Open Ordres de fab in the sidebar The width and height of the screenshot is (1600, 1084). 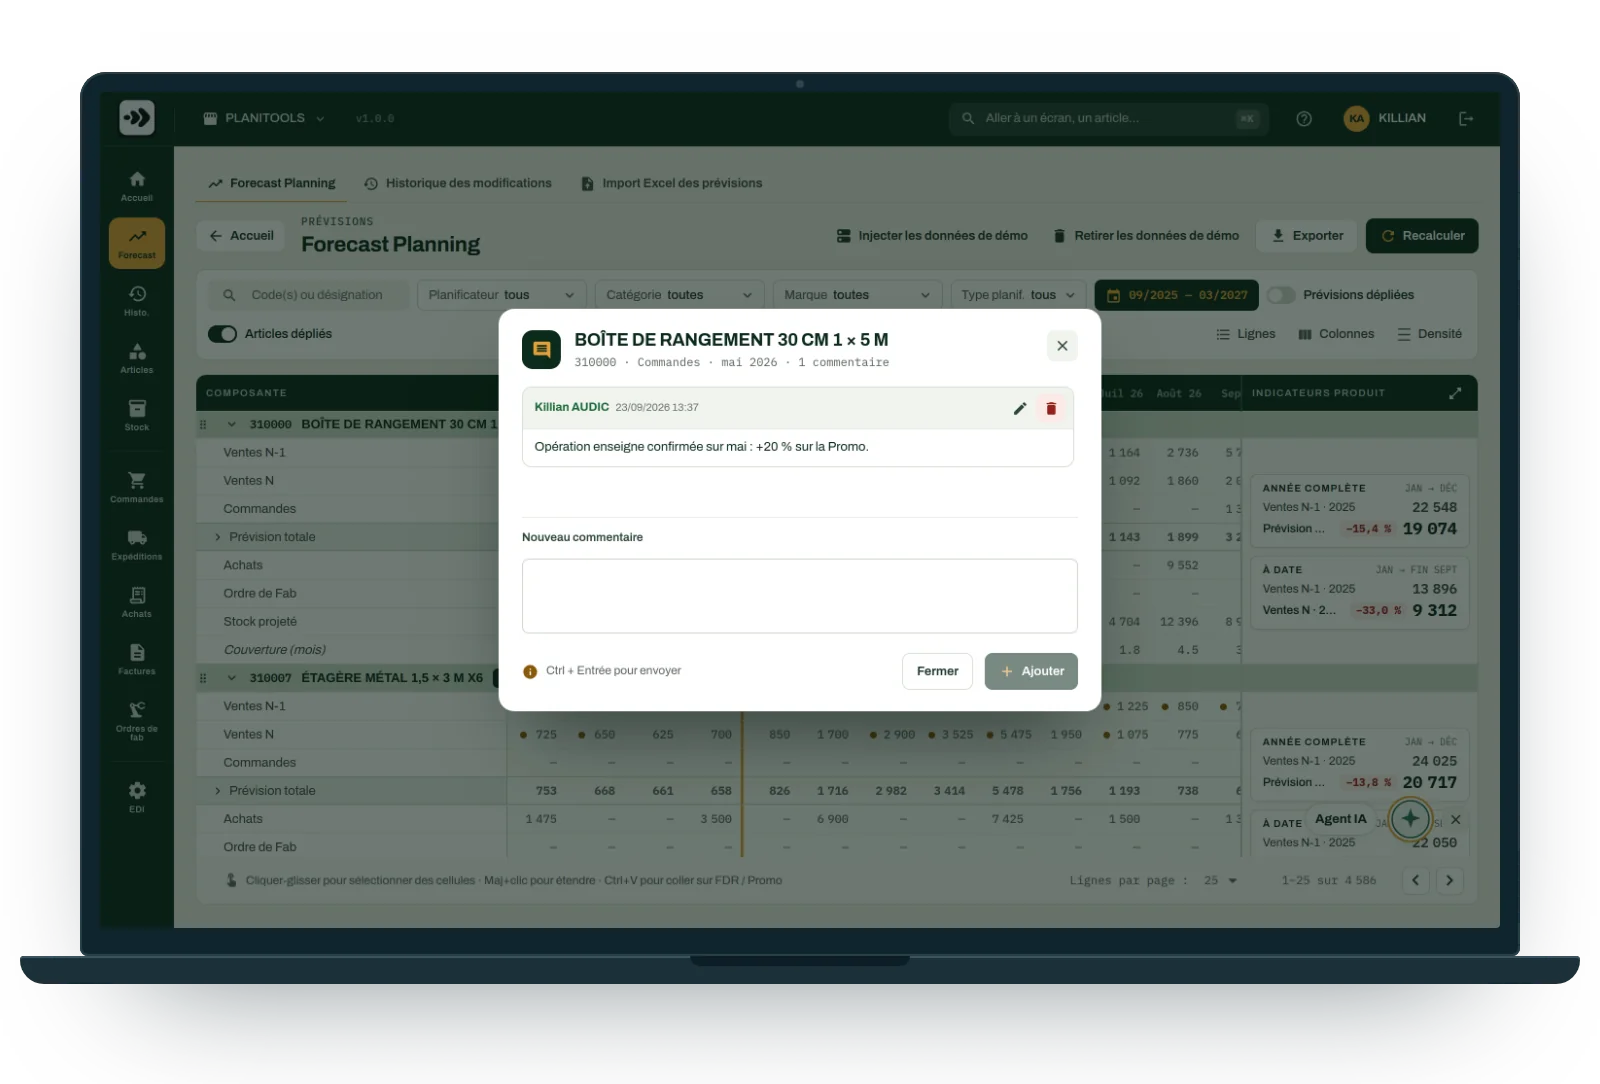point(137,719)
